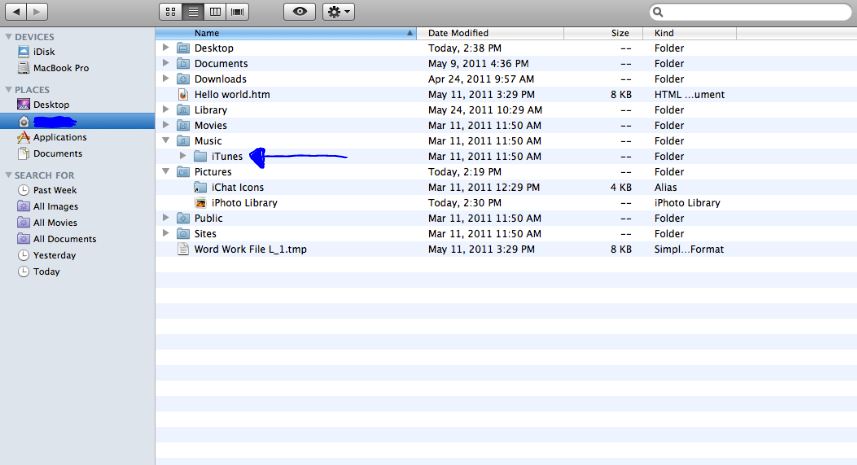Expand the Desktop folder disclosure triangle
This screenshot has width=857, height=465.
166,48
